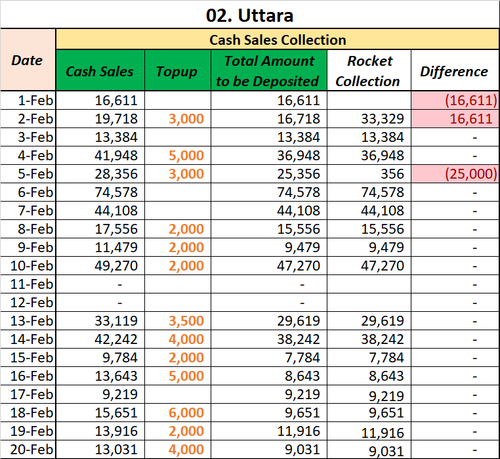Click the 9,784 cash sales cell
Screen dimensions: 500x459
pos(100,357)
